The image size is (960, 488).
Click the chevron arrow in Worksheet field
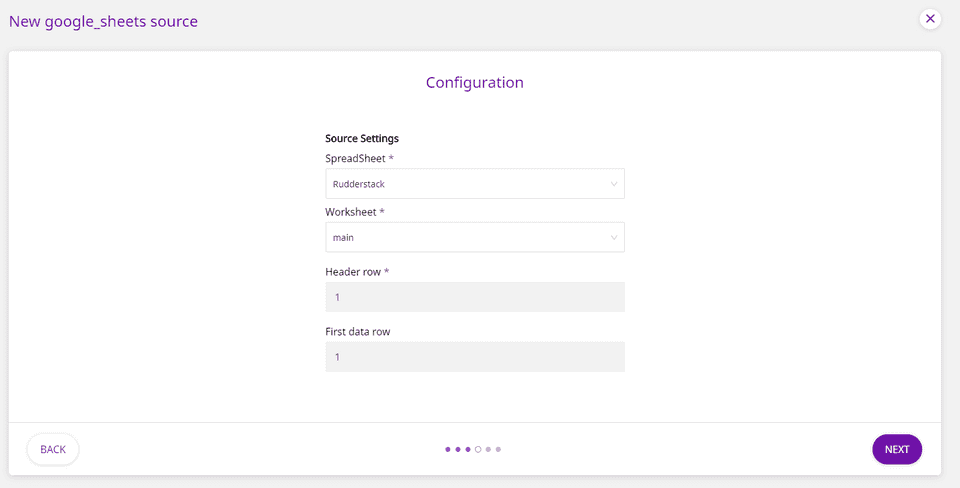tap(613, 238)
